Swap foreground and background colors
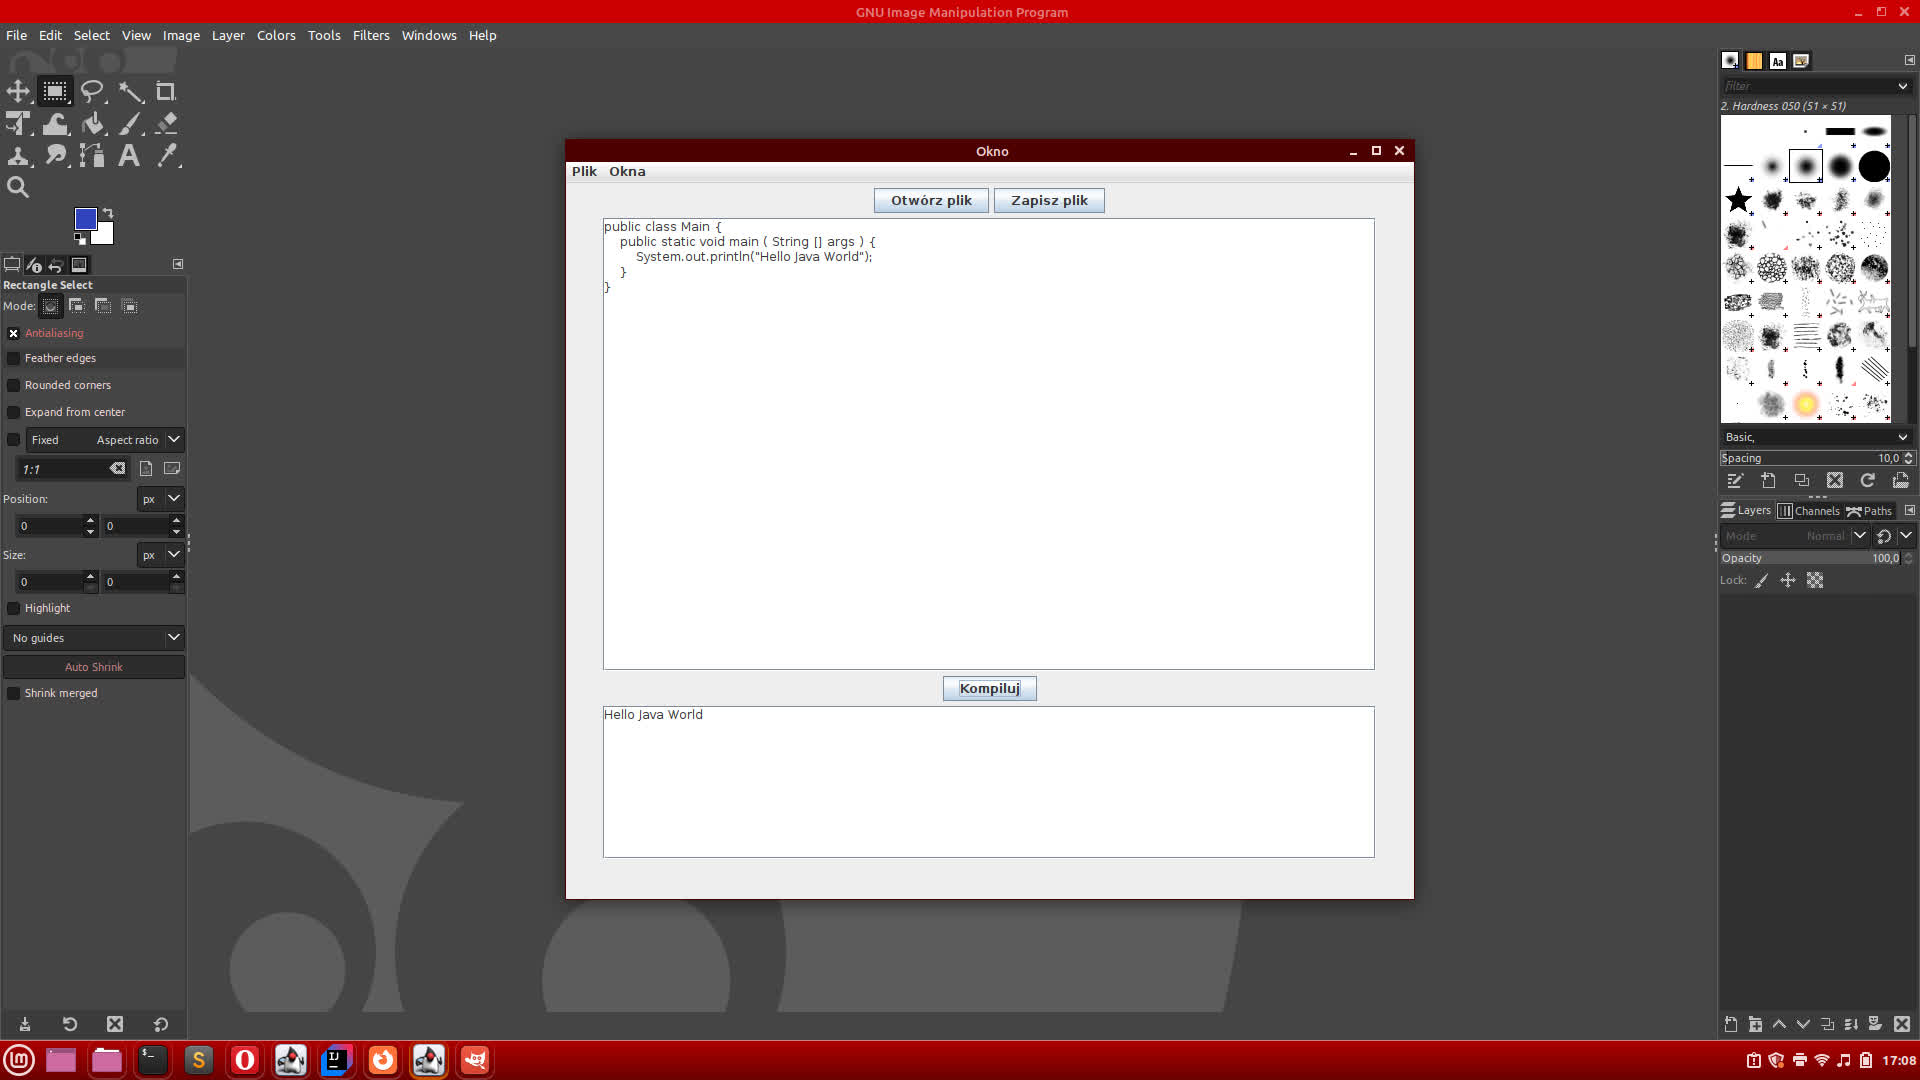The image size is (1920, 1080). (108, 213)
